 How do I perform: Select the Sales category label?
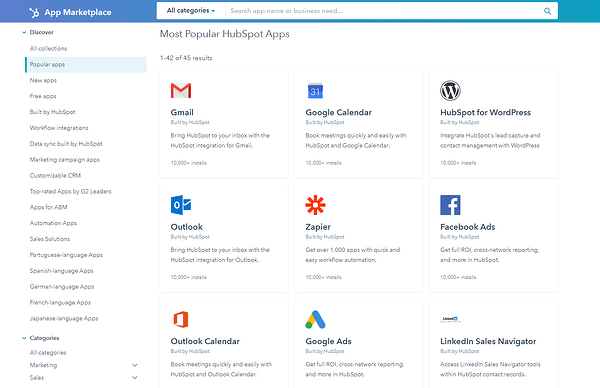coord(37,378)
